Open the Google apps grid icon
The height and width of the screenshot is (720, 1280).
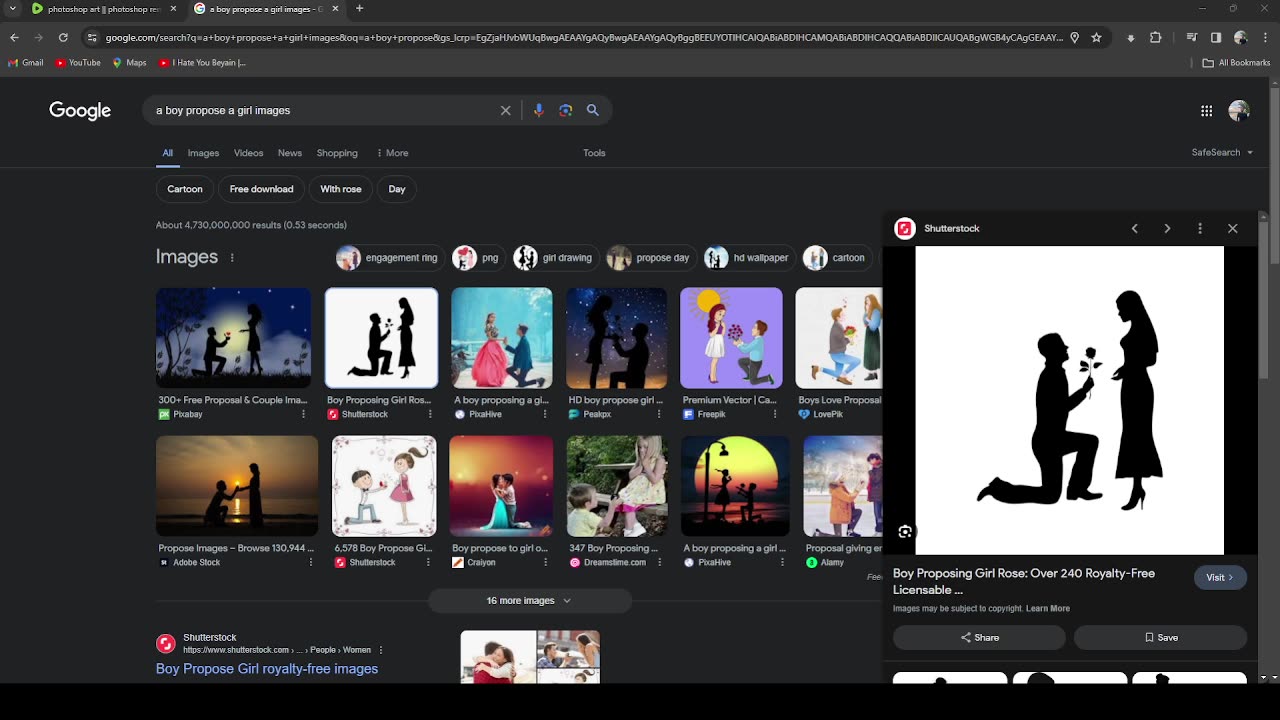click(x=1206, y=111)
